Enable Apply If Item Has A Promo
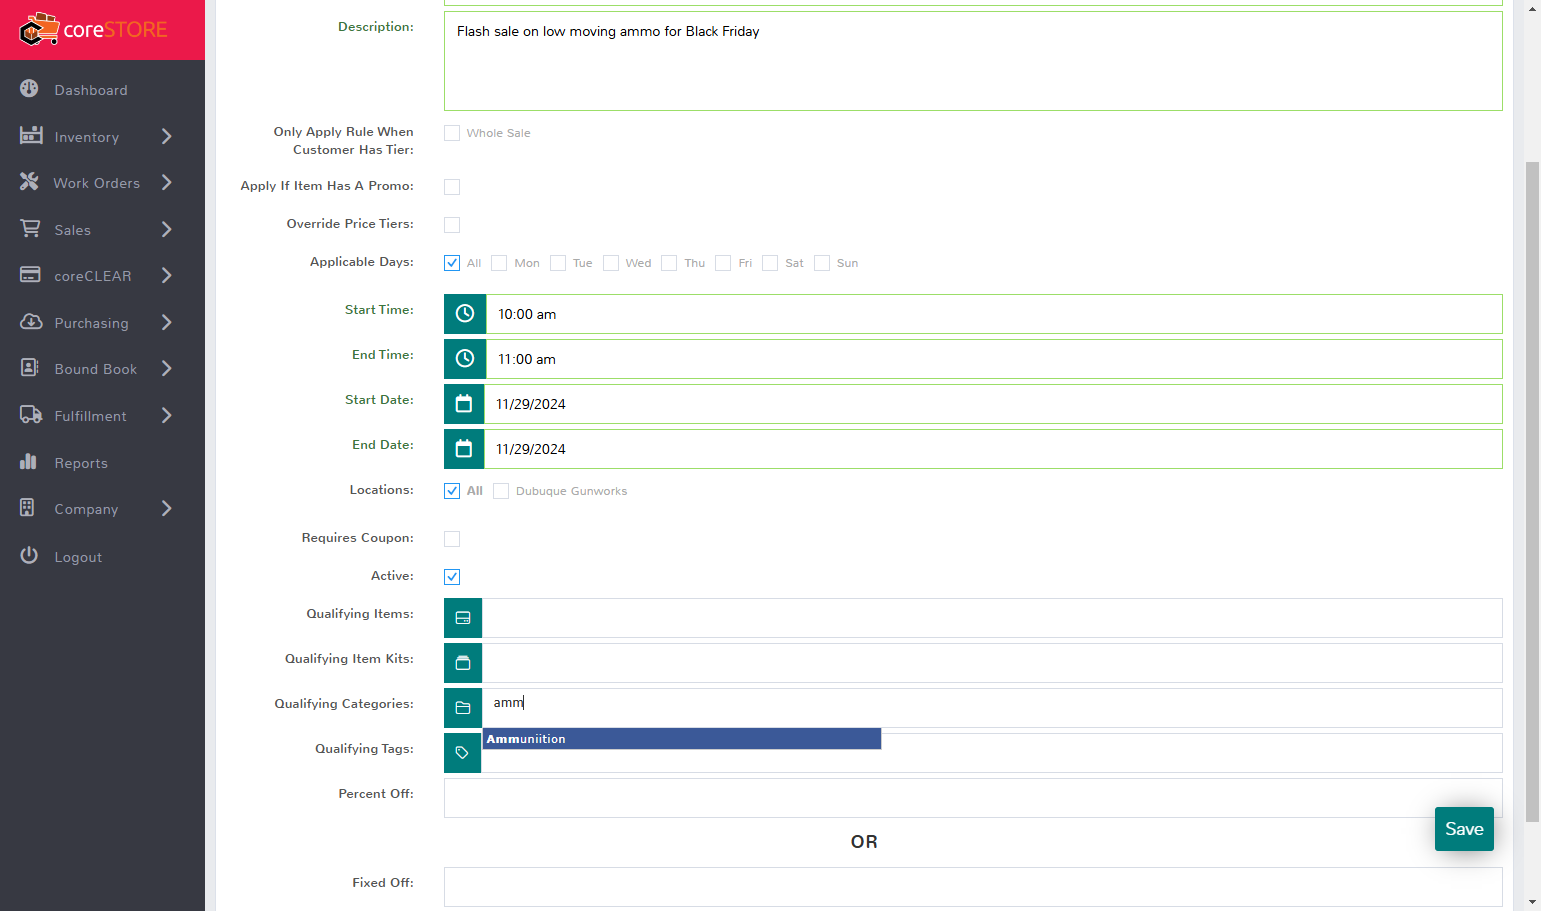The width and height of the screenshot is (1541, 911). click(452, 187)
